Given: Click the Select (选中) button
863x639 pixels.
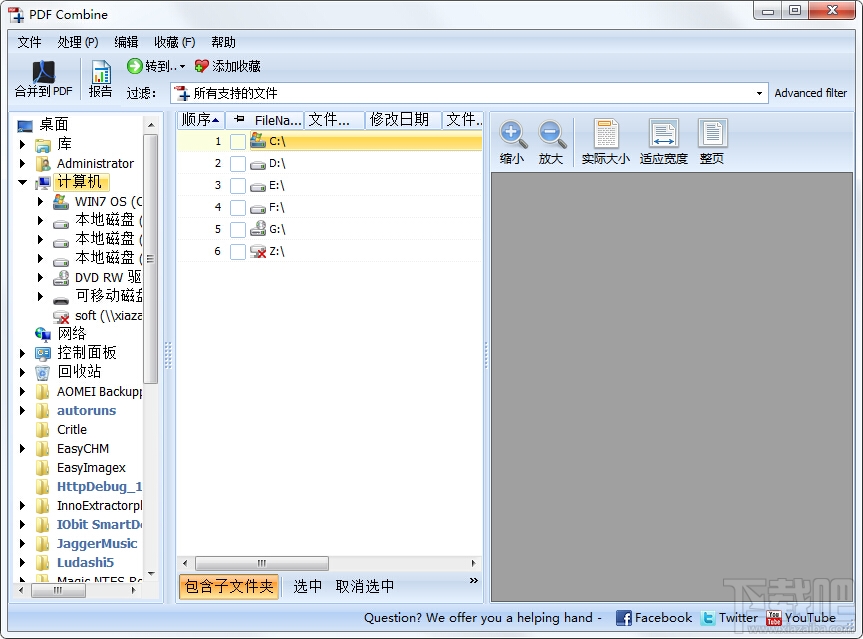Looking at the screenshot, I should pyautogui.click(x=307, y=587).
